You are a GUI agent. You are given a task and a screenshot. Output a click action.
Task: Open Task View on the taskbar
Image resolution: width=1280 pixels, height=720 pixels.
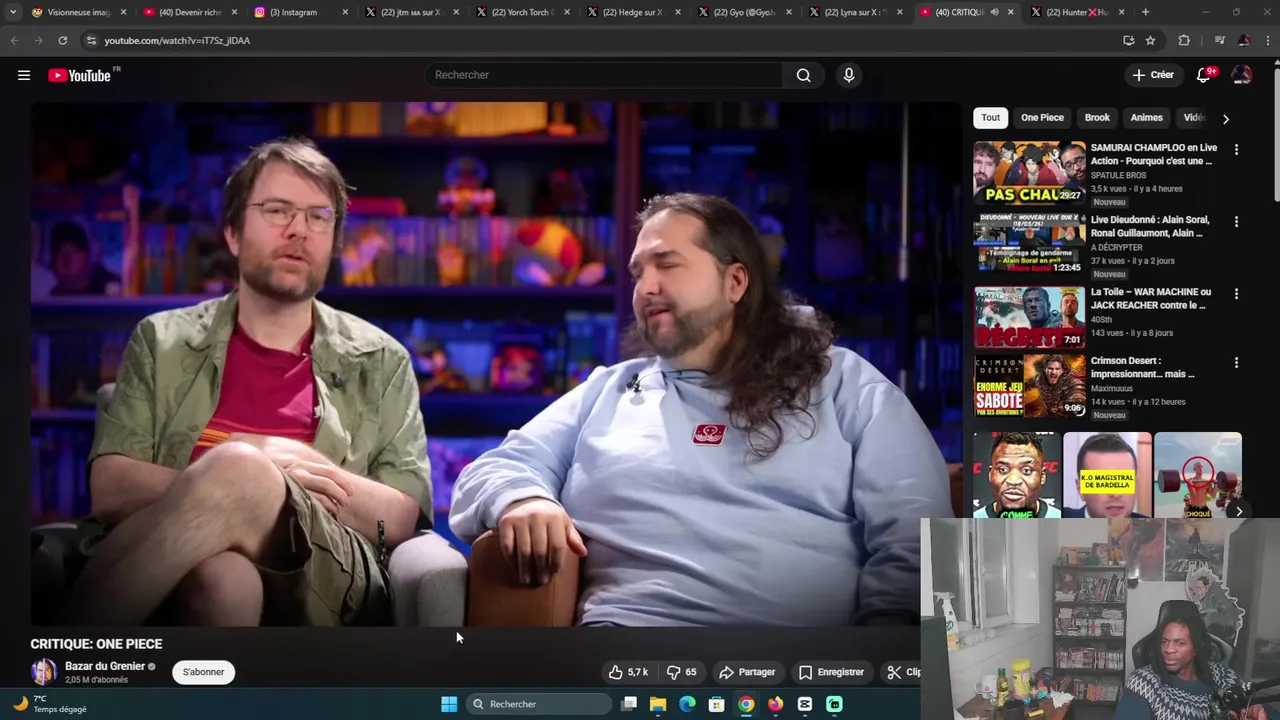[x=629, y=704]
